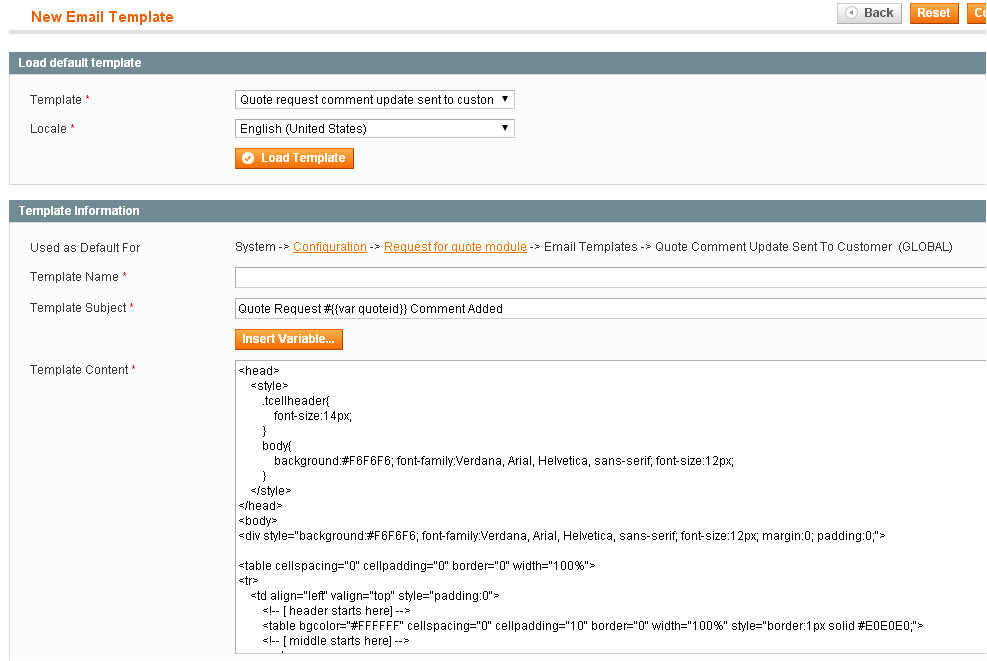Focus the Template Name input field
Screen dimensions: 987x661
611,278
